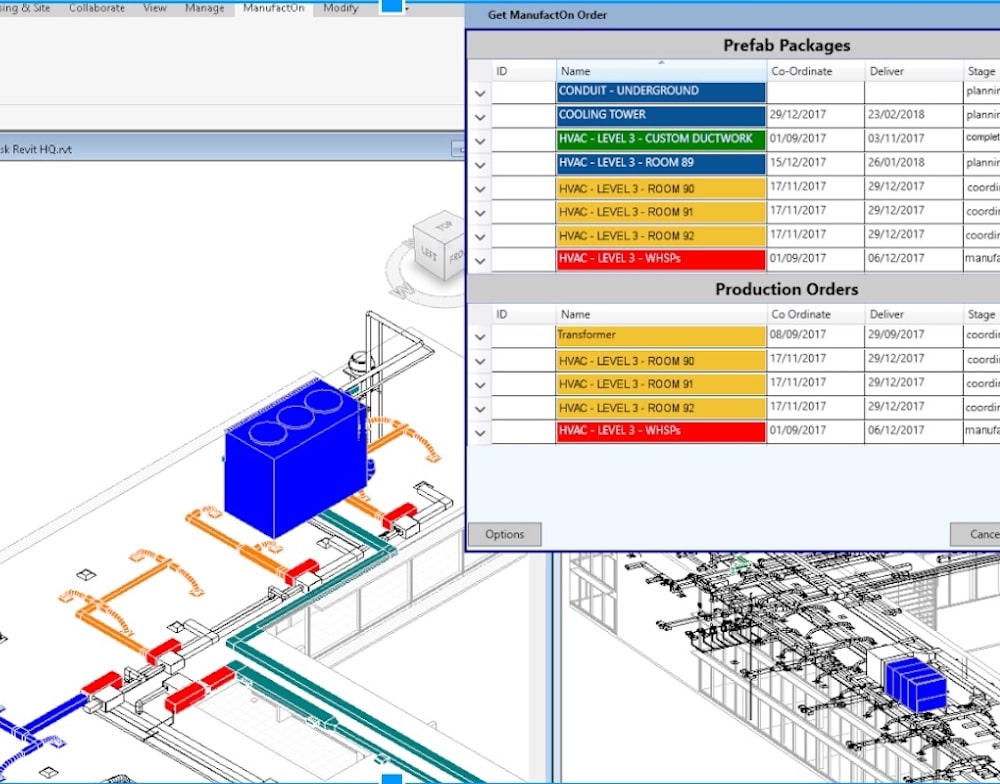Select the COOLING TOWER package entry

[660, 115]
